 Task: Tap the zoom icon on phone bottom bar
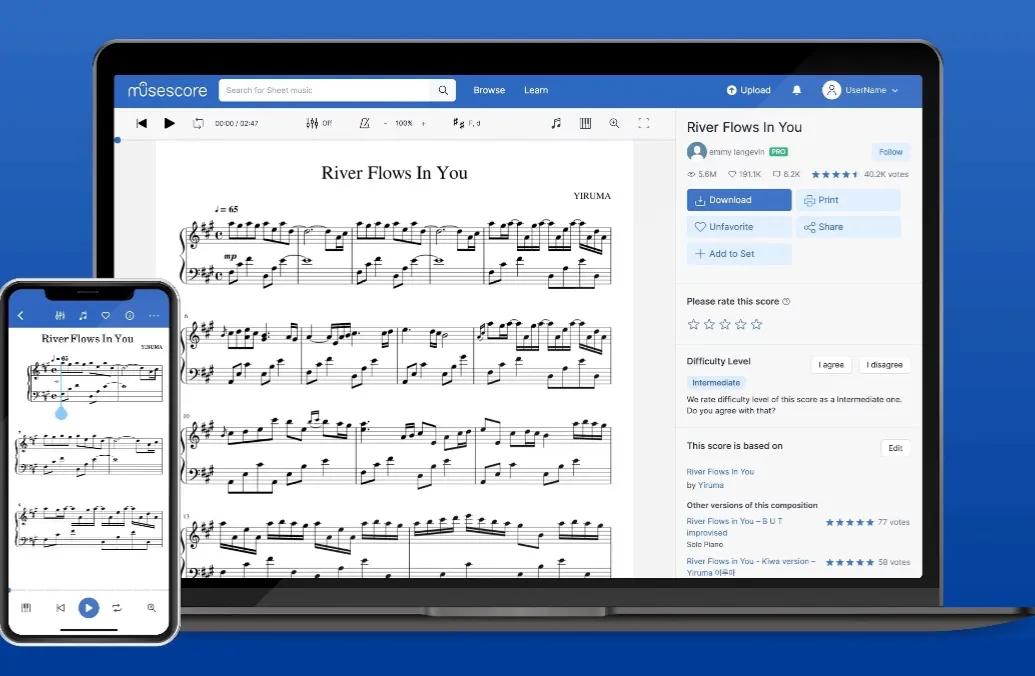pos(152,607)
